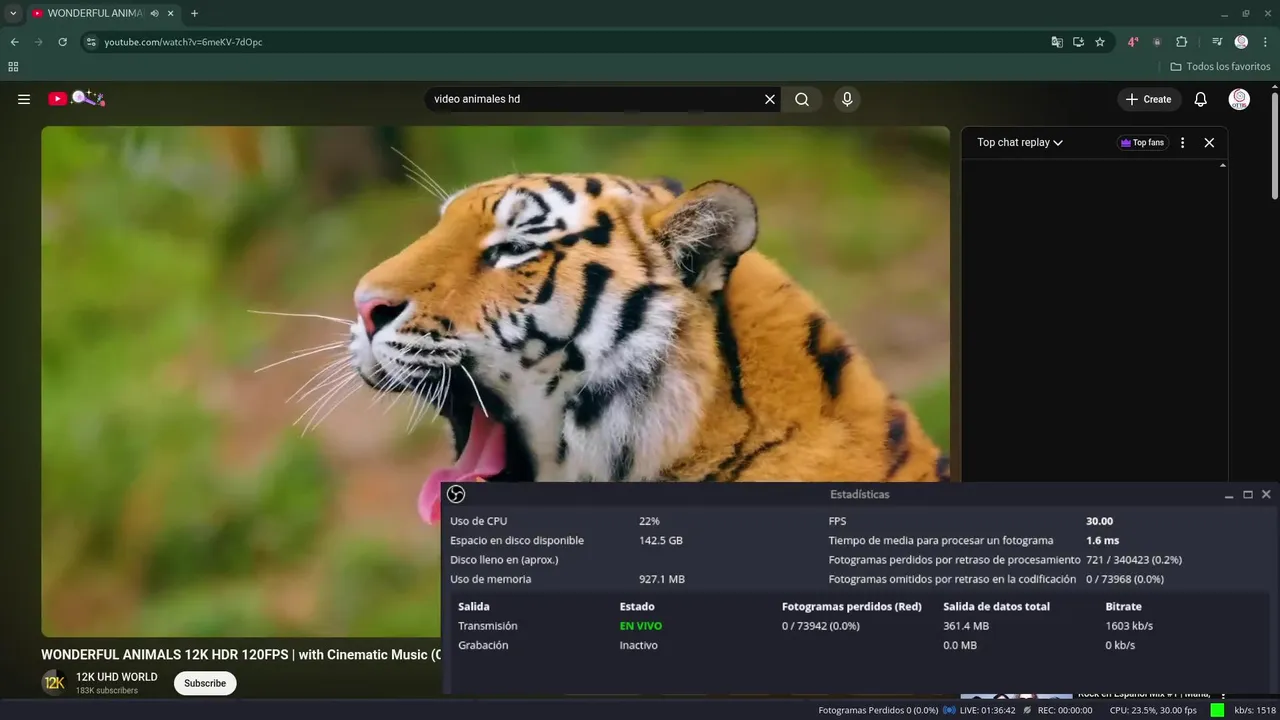Click the address bar URL
This screenshot has height=720, width=1280.
(184, 42)
